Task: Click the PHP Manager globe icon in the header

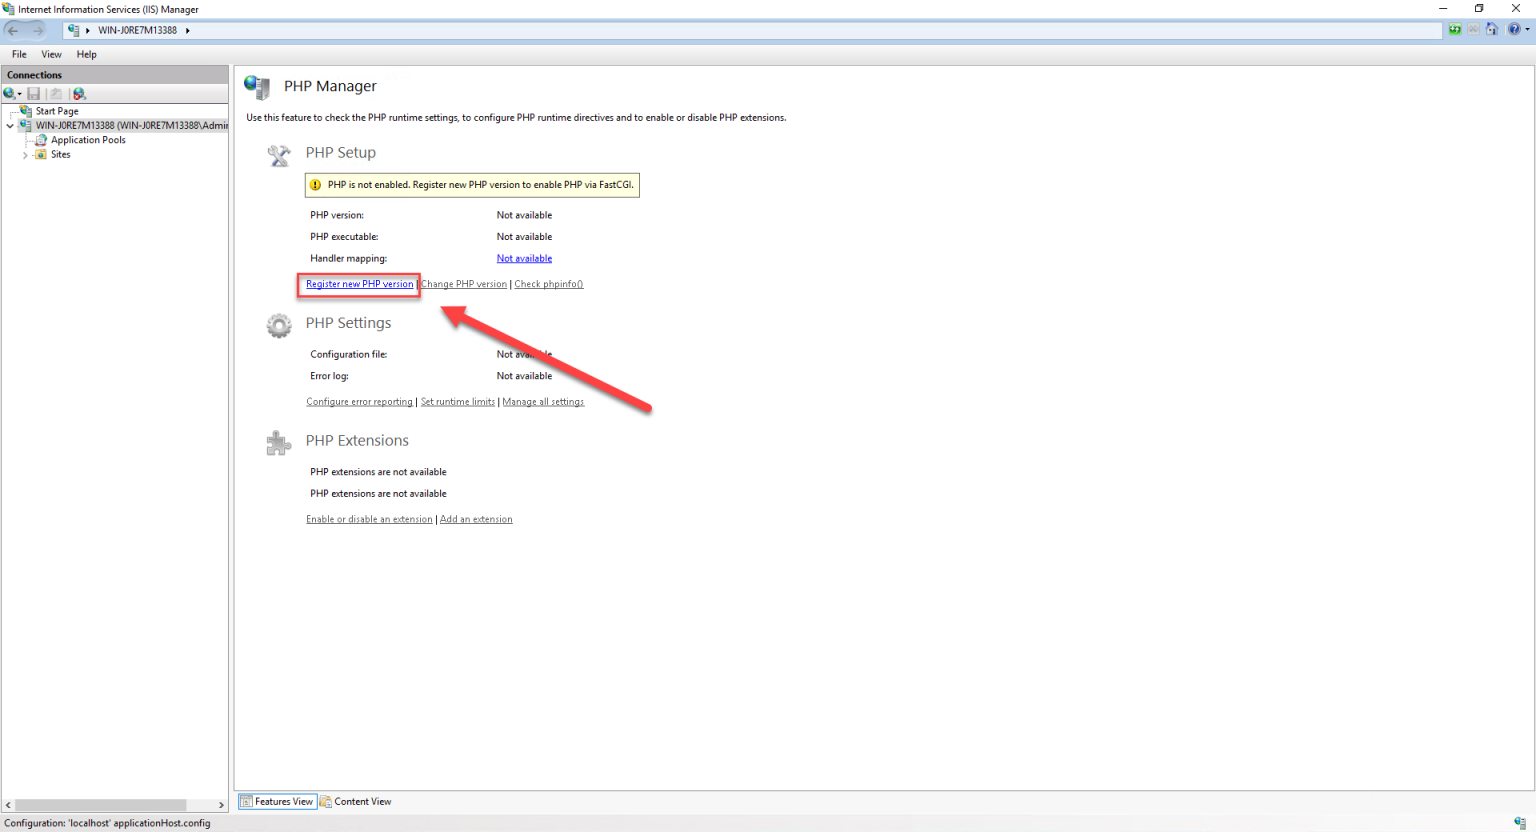Action: point(258,88)
